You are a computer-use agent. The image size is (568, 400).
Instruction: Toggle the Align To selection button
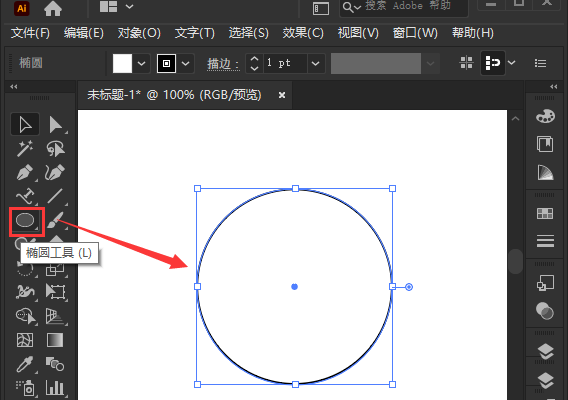493,63
